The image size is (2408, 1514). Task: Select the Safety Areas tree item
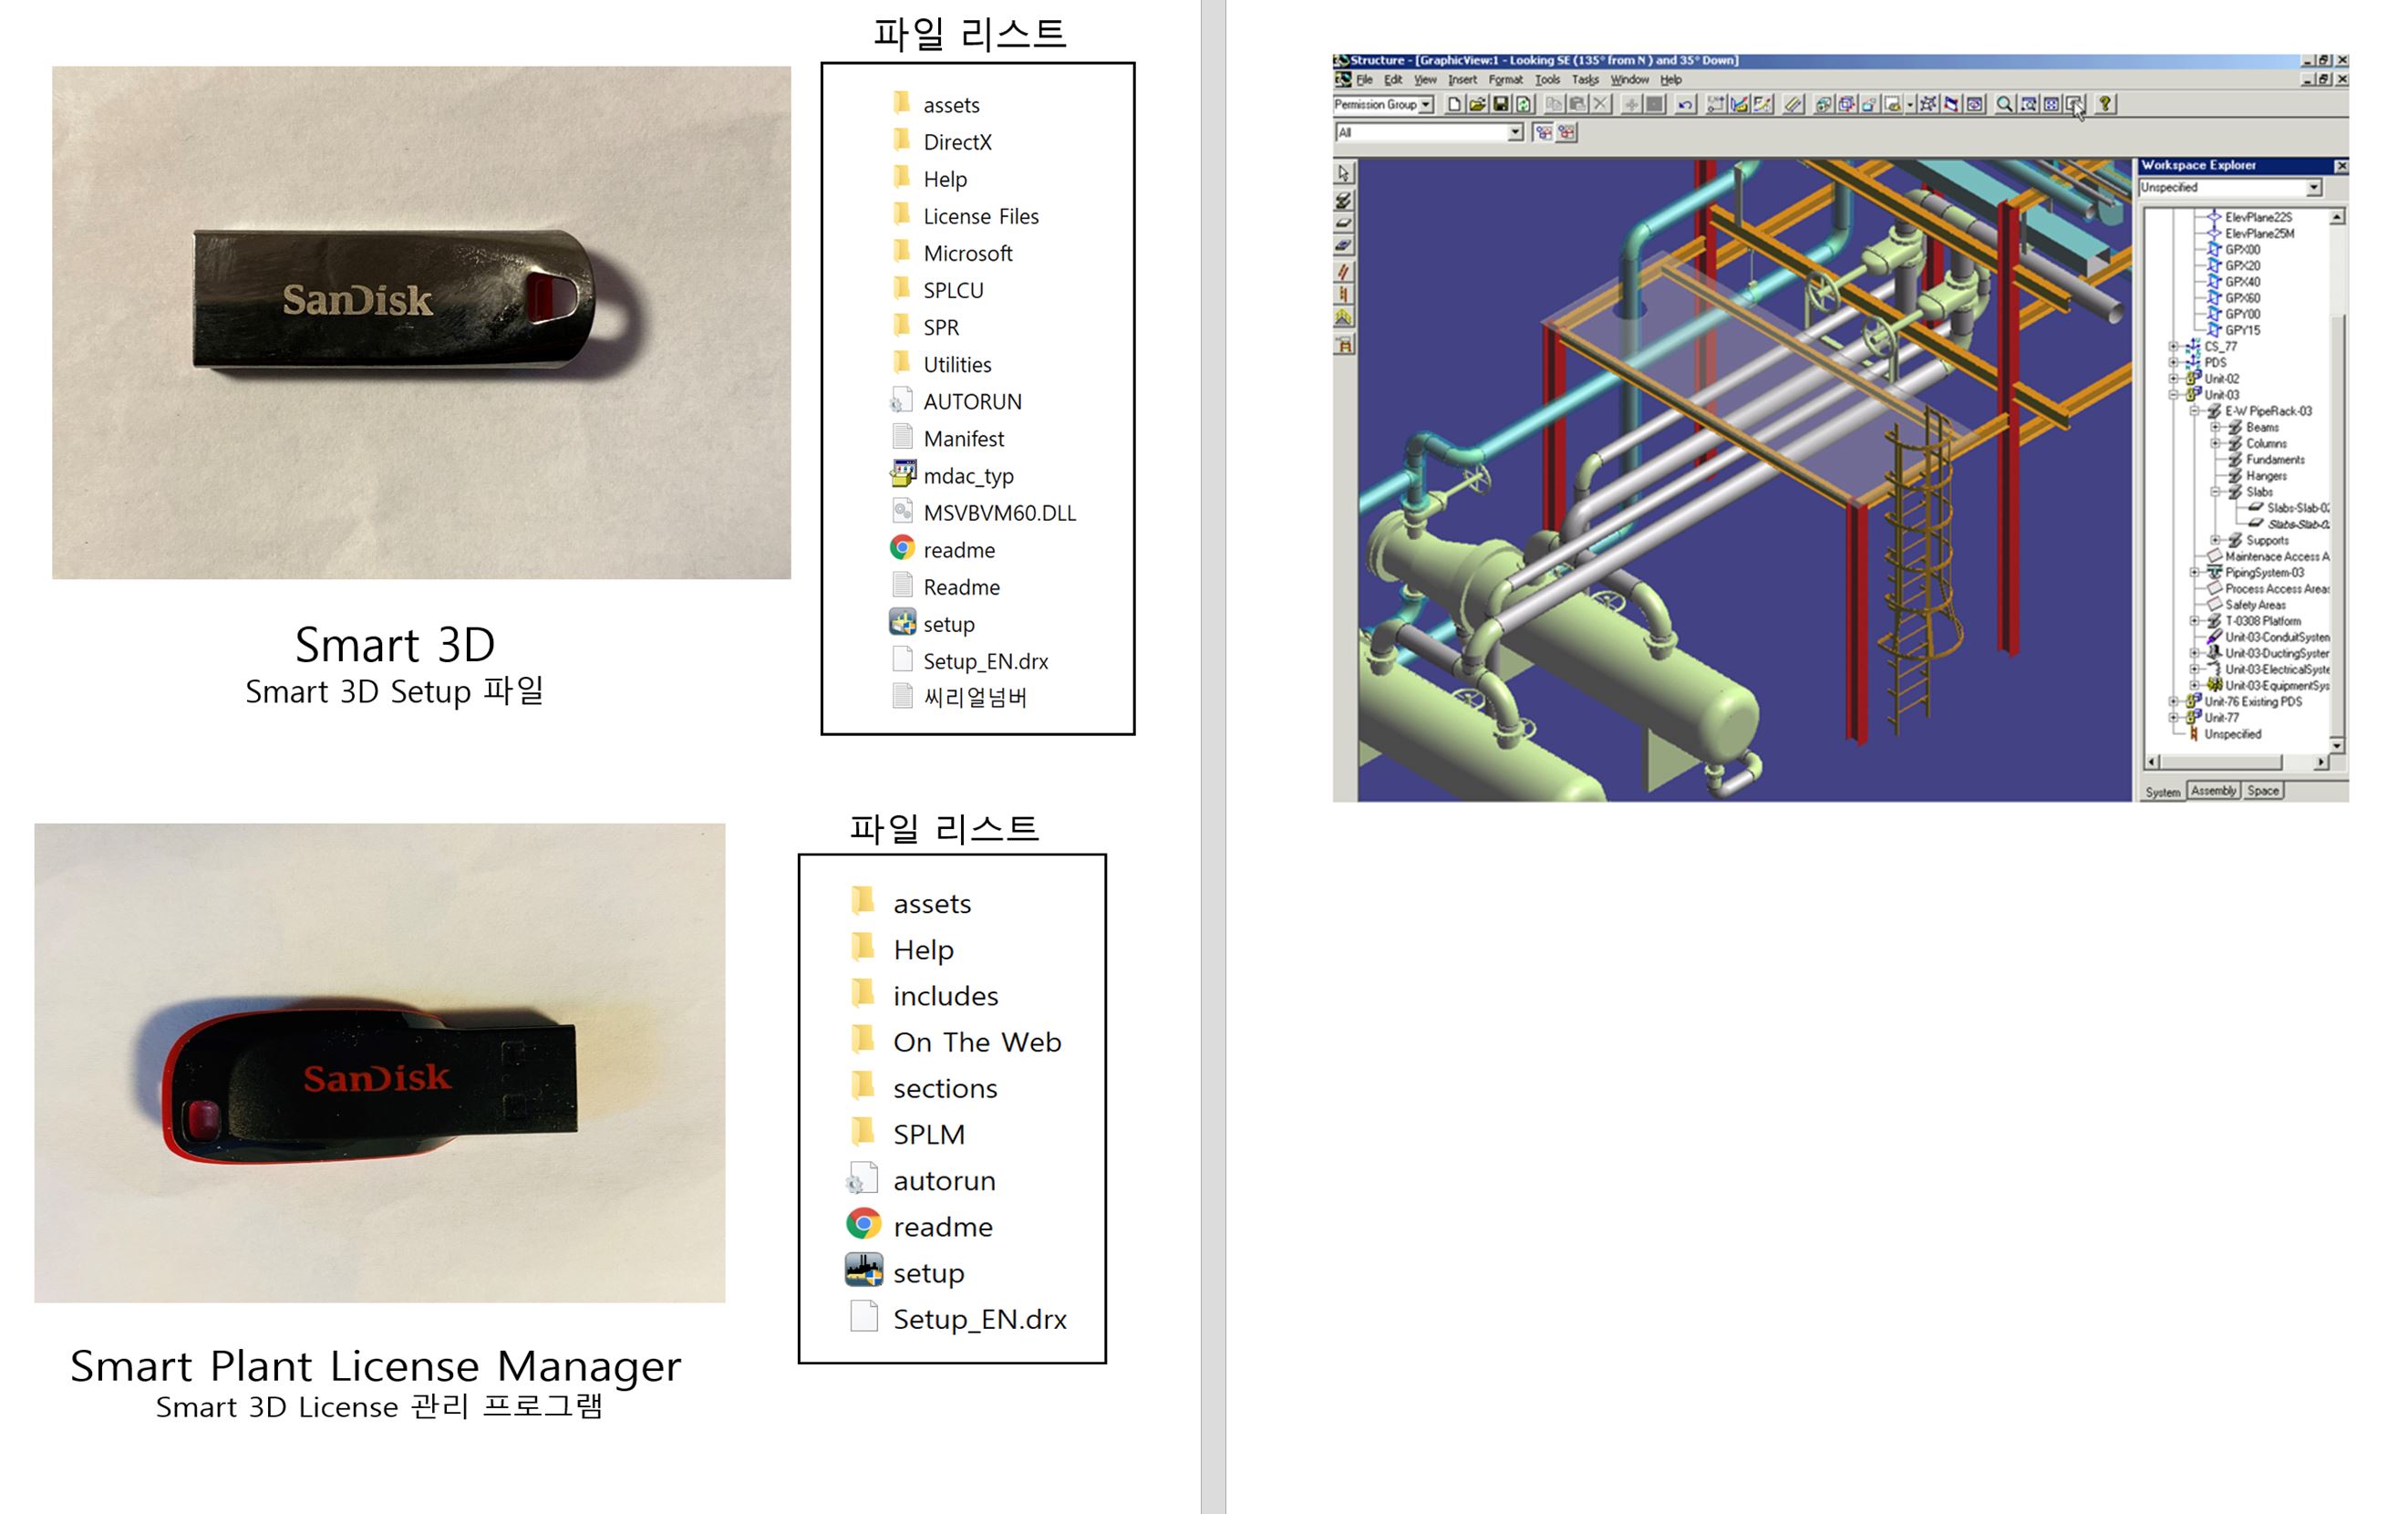(2255, 605)
